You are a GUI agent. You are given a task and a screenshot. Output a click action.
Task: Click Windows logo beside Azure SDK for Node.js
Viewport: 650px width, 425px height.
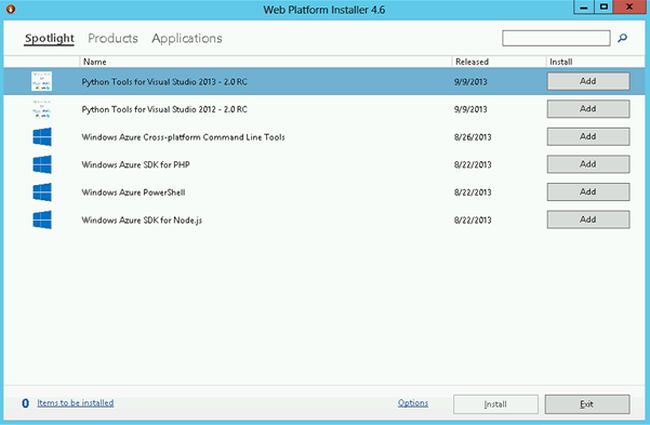[x=42, y=220]
